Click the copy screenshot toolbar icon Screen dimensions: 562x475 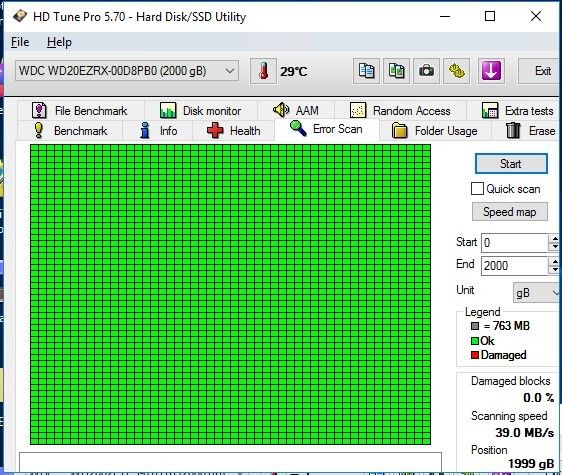click(x=396, y=71)
